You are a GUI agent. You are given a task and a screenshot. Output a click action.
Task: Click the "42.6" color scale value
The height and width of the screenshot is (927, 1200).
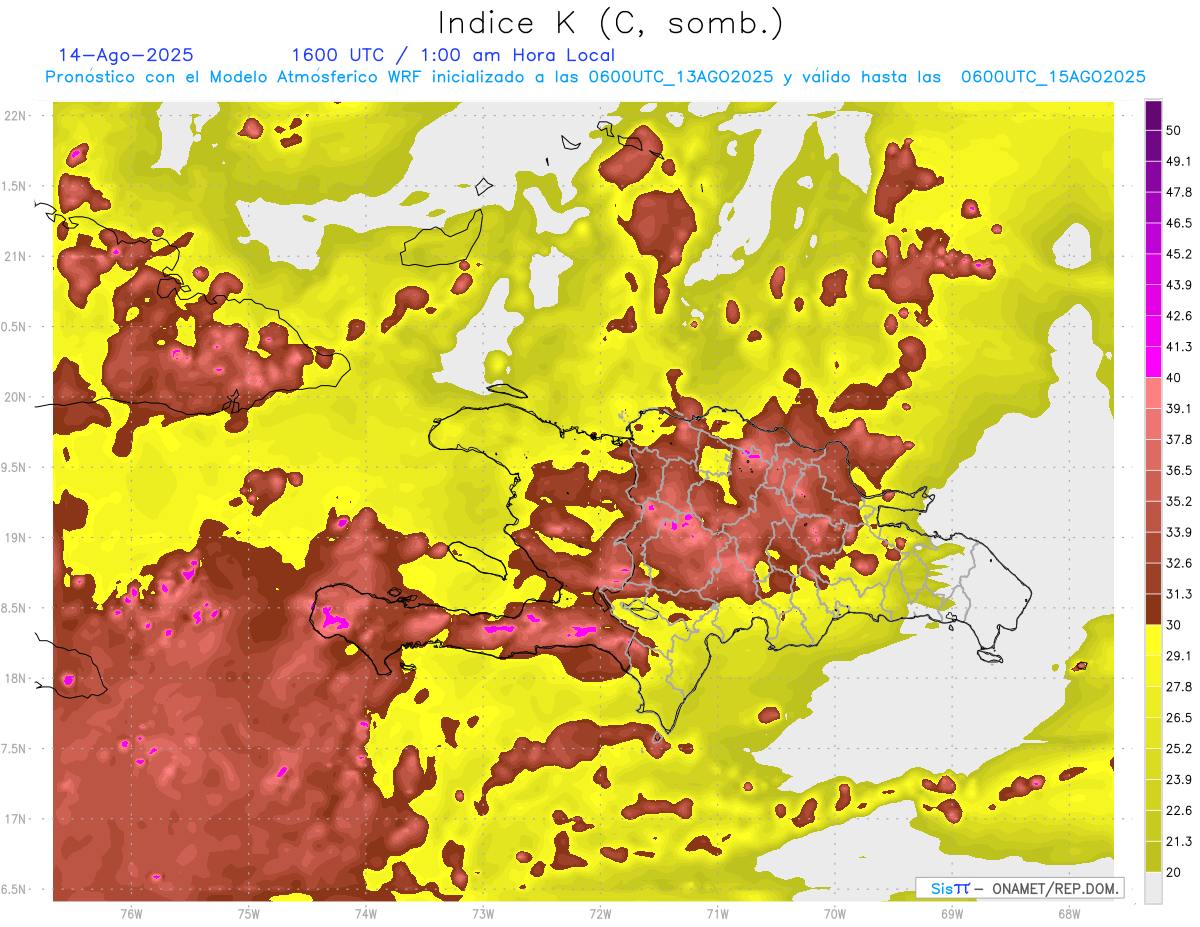pos(1178,316)
